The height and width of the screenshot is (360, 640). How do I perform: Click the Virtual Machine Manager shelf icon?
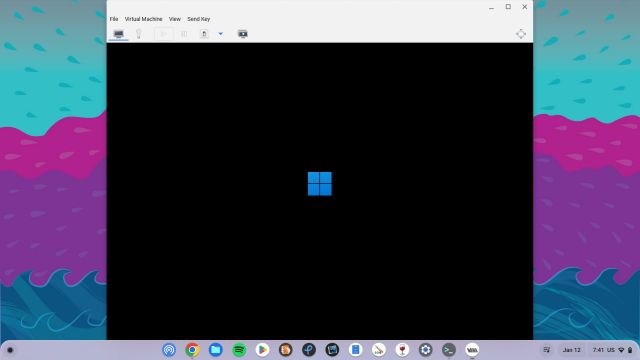click(472, 350)
